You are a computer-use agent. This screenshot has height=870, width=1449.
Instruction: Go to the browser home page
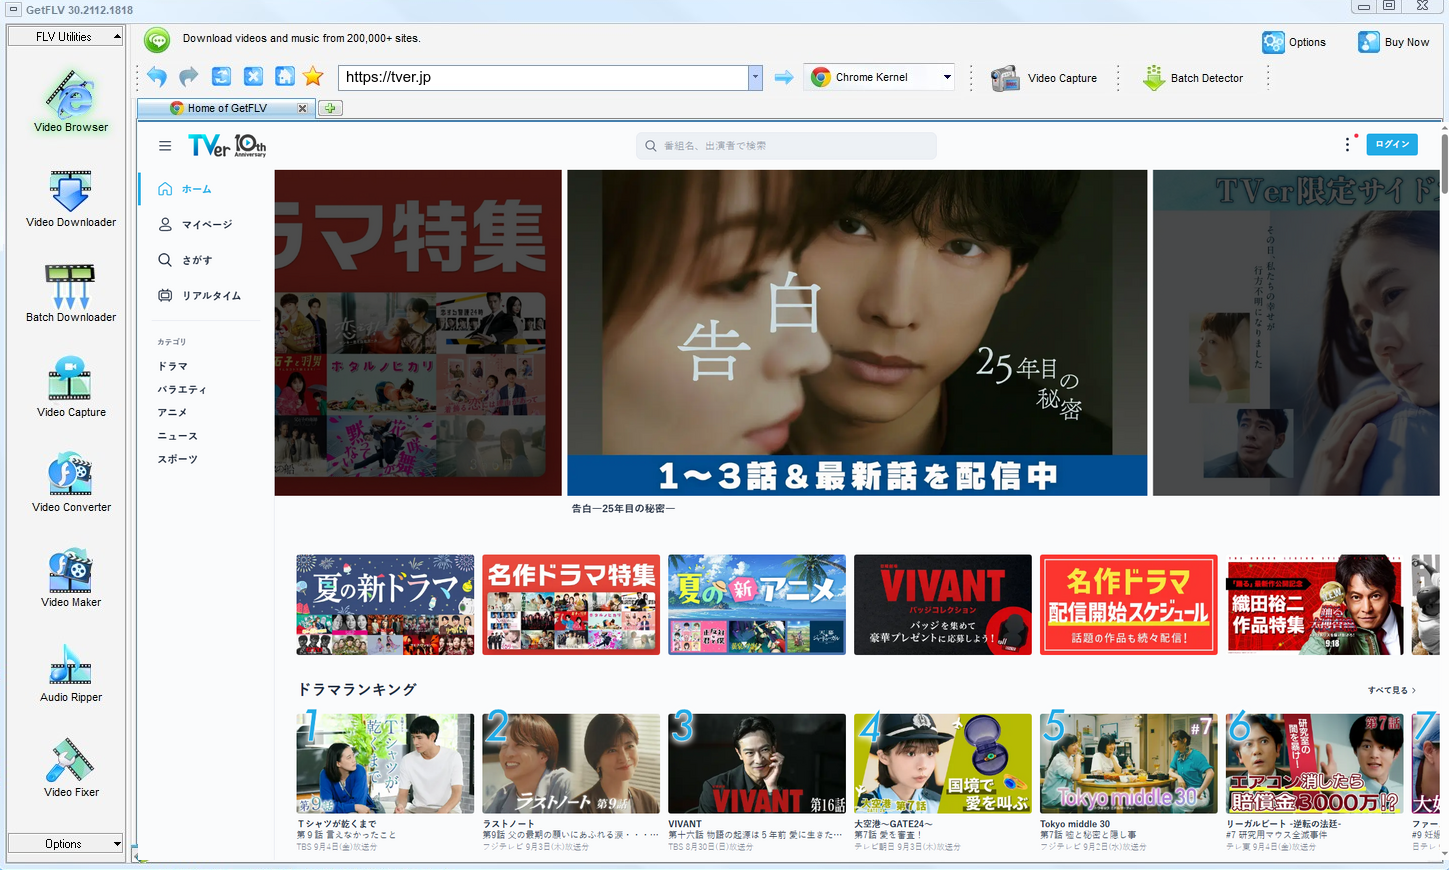point(285,77)
